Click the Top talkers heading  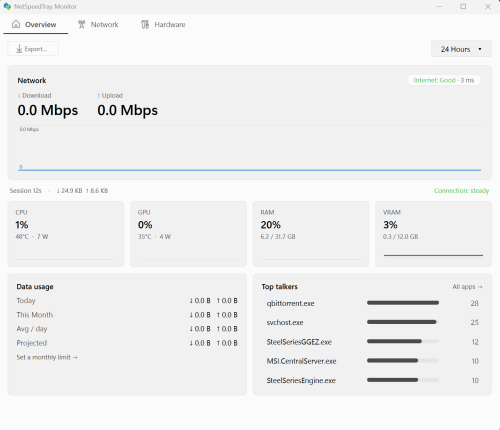(279, 287)
